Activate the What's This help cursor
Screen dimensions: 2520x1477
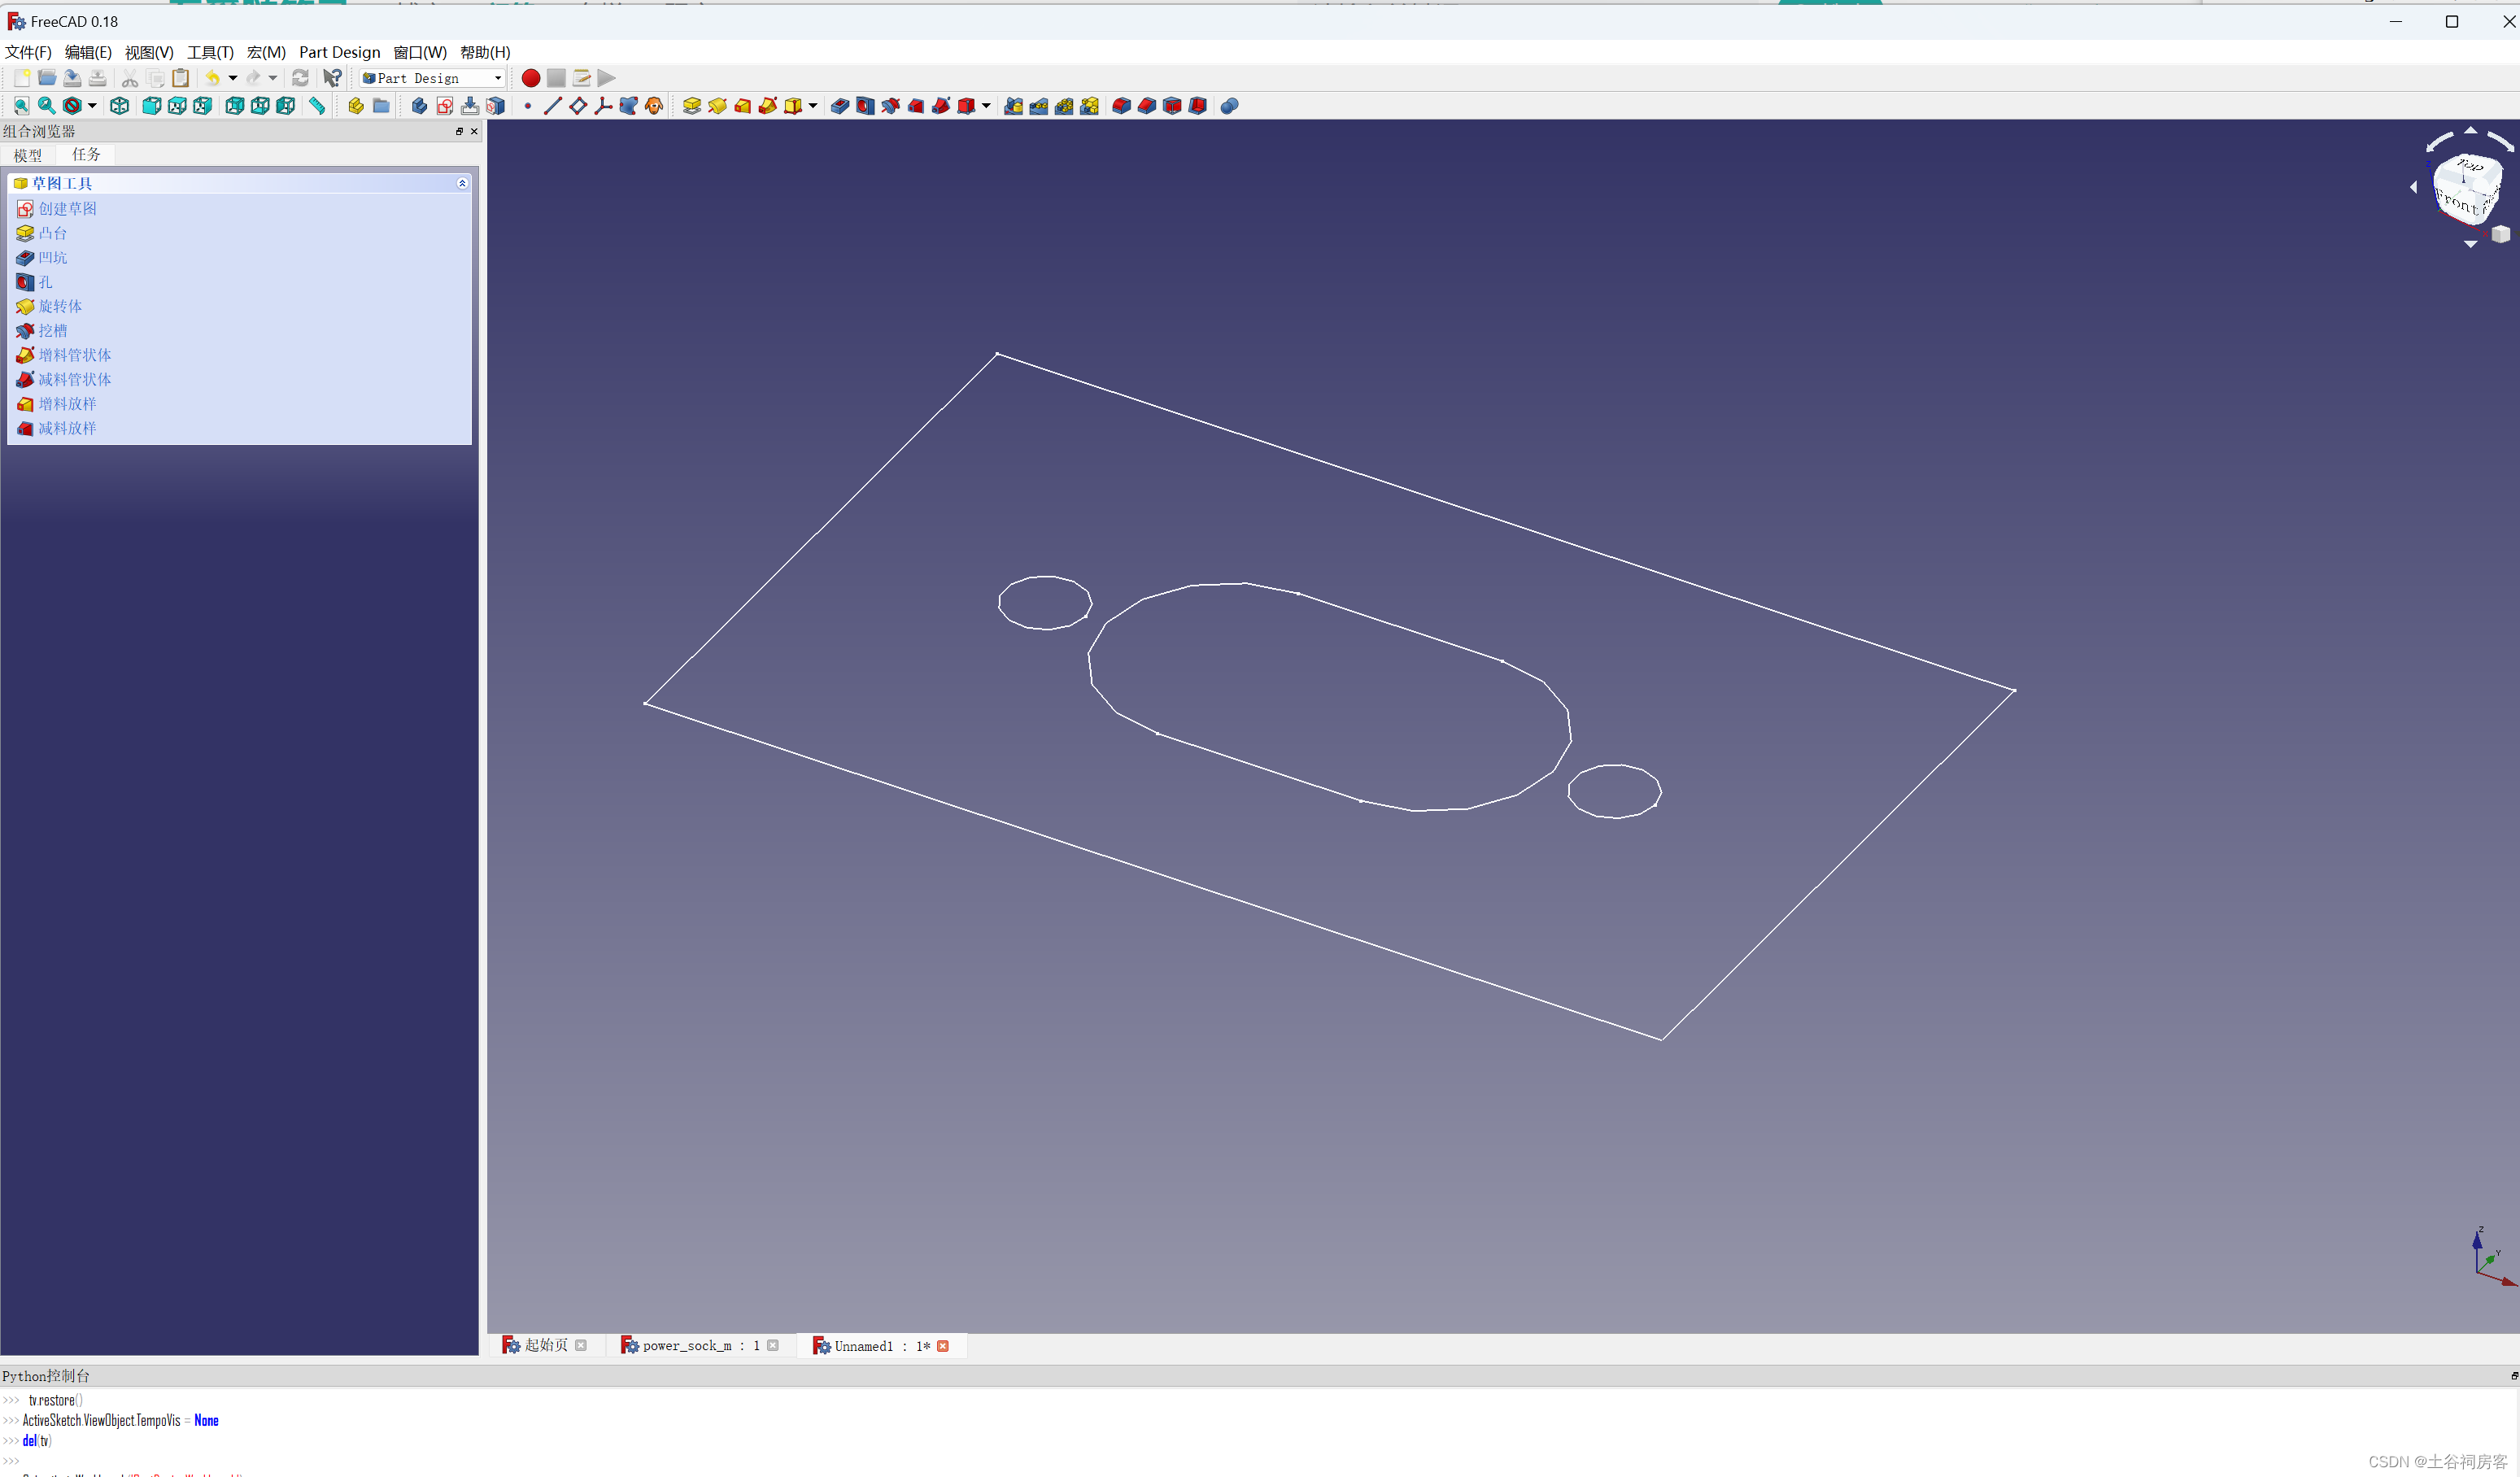click(x=333, y=78)
